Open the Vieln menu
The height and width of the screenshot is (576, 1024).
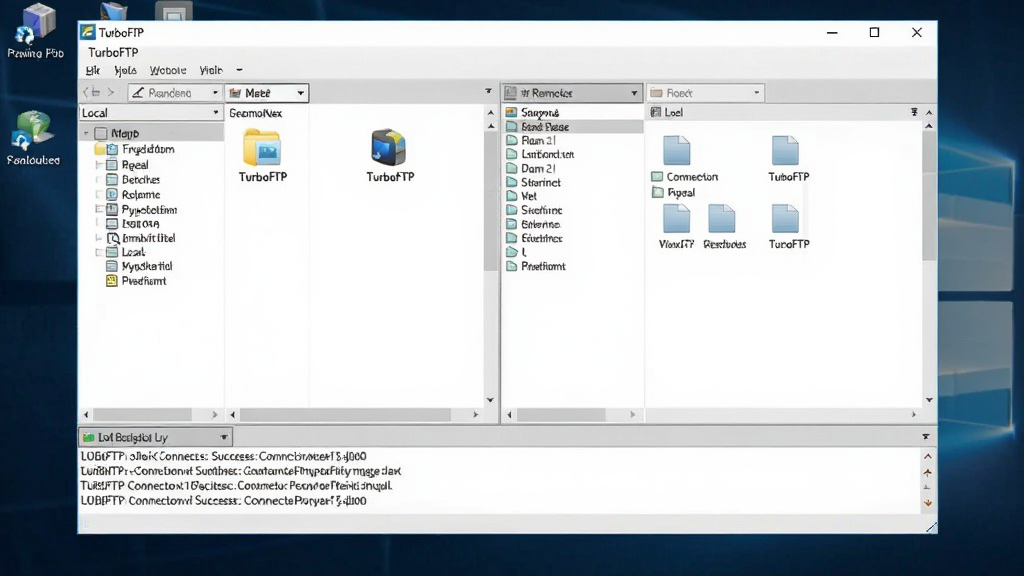pyautogui.click(x=210, y=70)
